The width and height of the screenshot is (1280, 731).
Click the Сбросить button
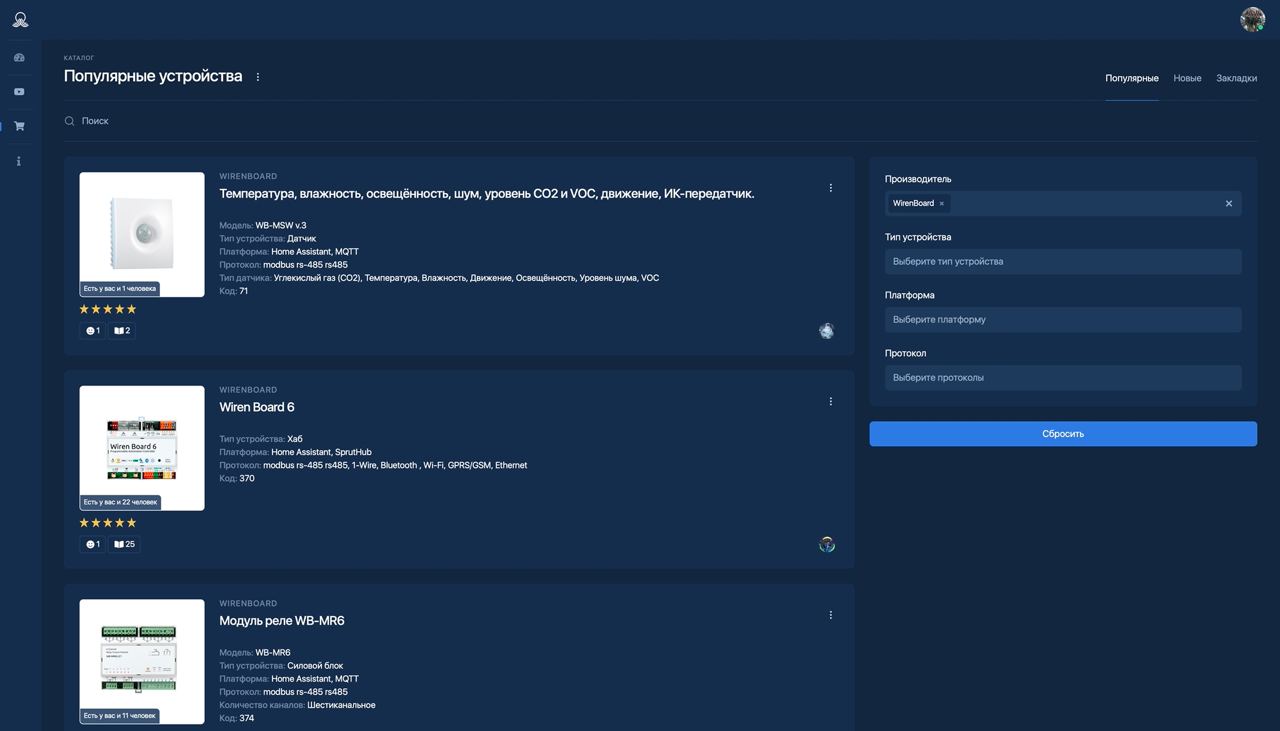click(x=1063, y=434)
